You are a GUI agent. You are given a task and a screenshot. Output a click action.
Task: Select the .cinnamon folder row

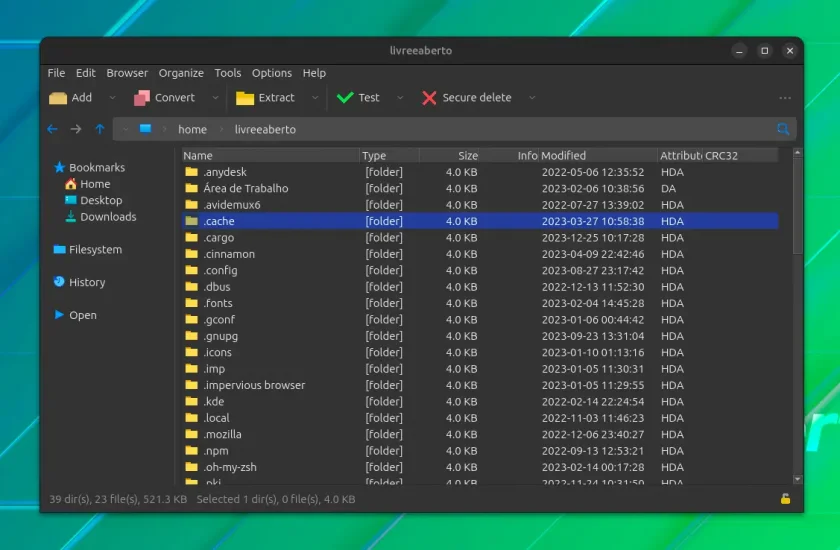pos(480,254)
